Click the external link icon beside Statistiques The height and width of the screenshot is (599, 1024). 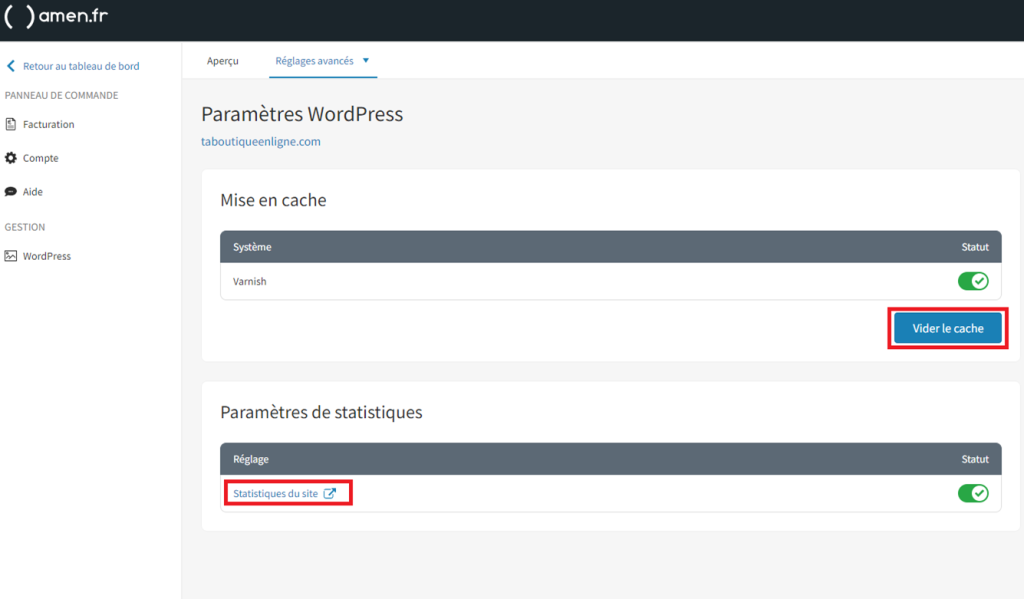[x=330, y=493]
